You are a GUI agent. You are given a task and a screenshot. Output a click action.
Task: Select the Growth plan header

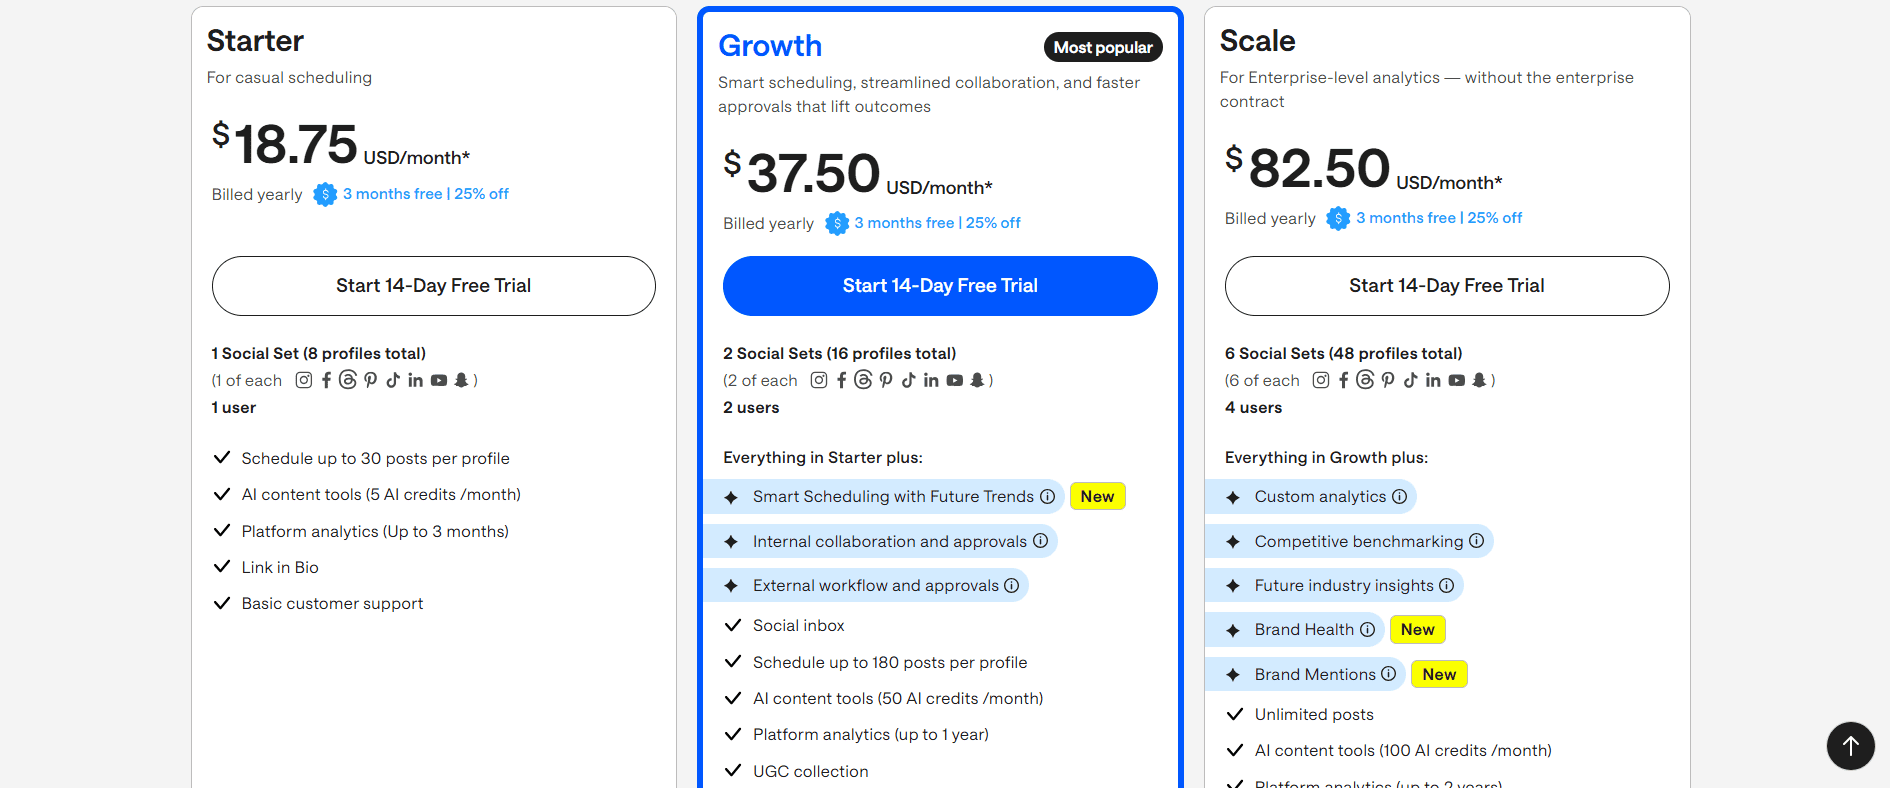tap(770, 46)
